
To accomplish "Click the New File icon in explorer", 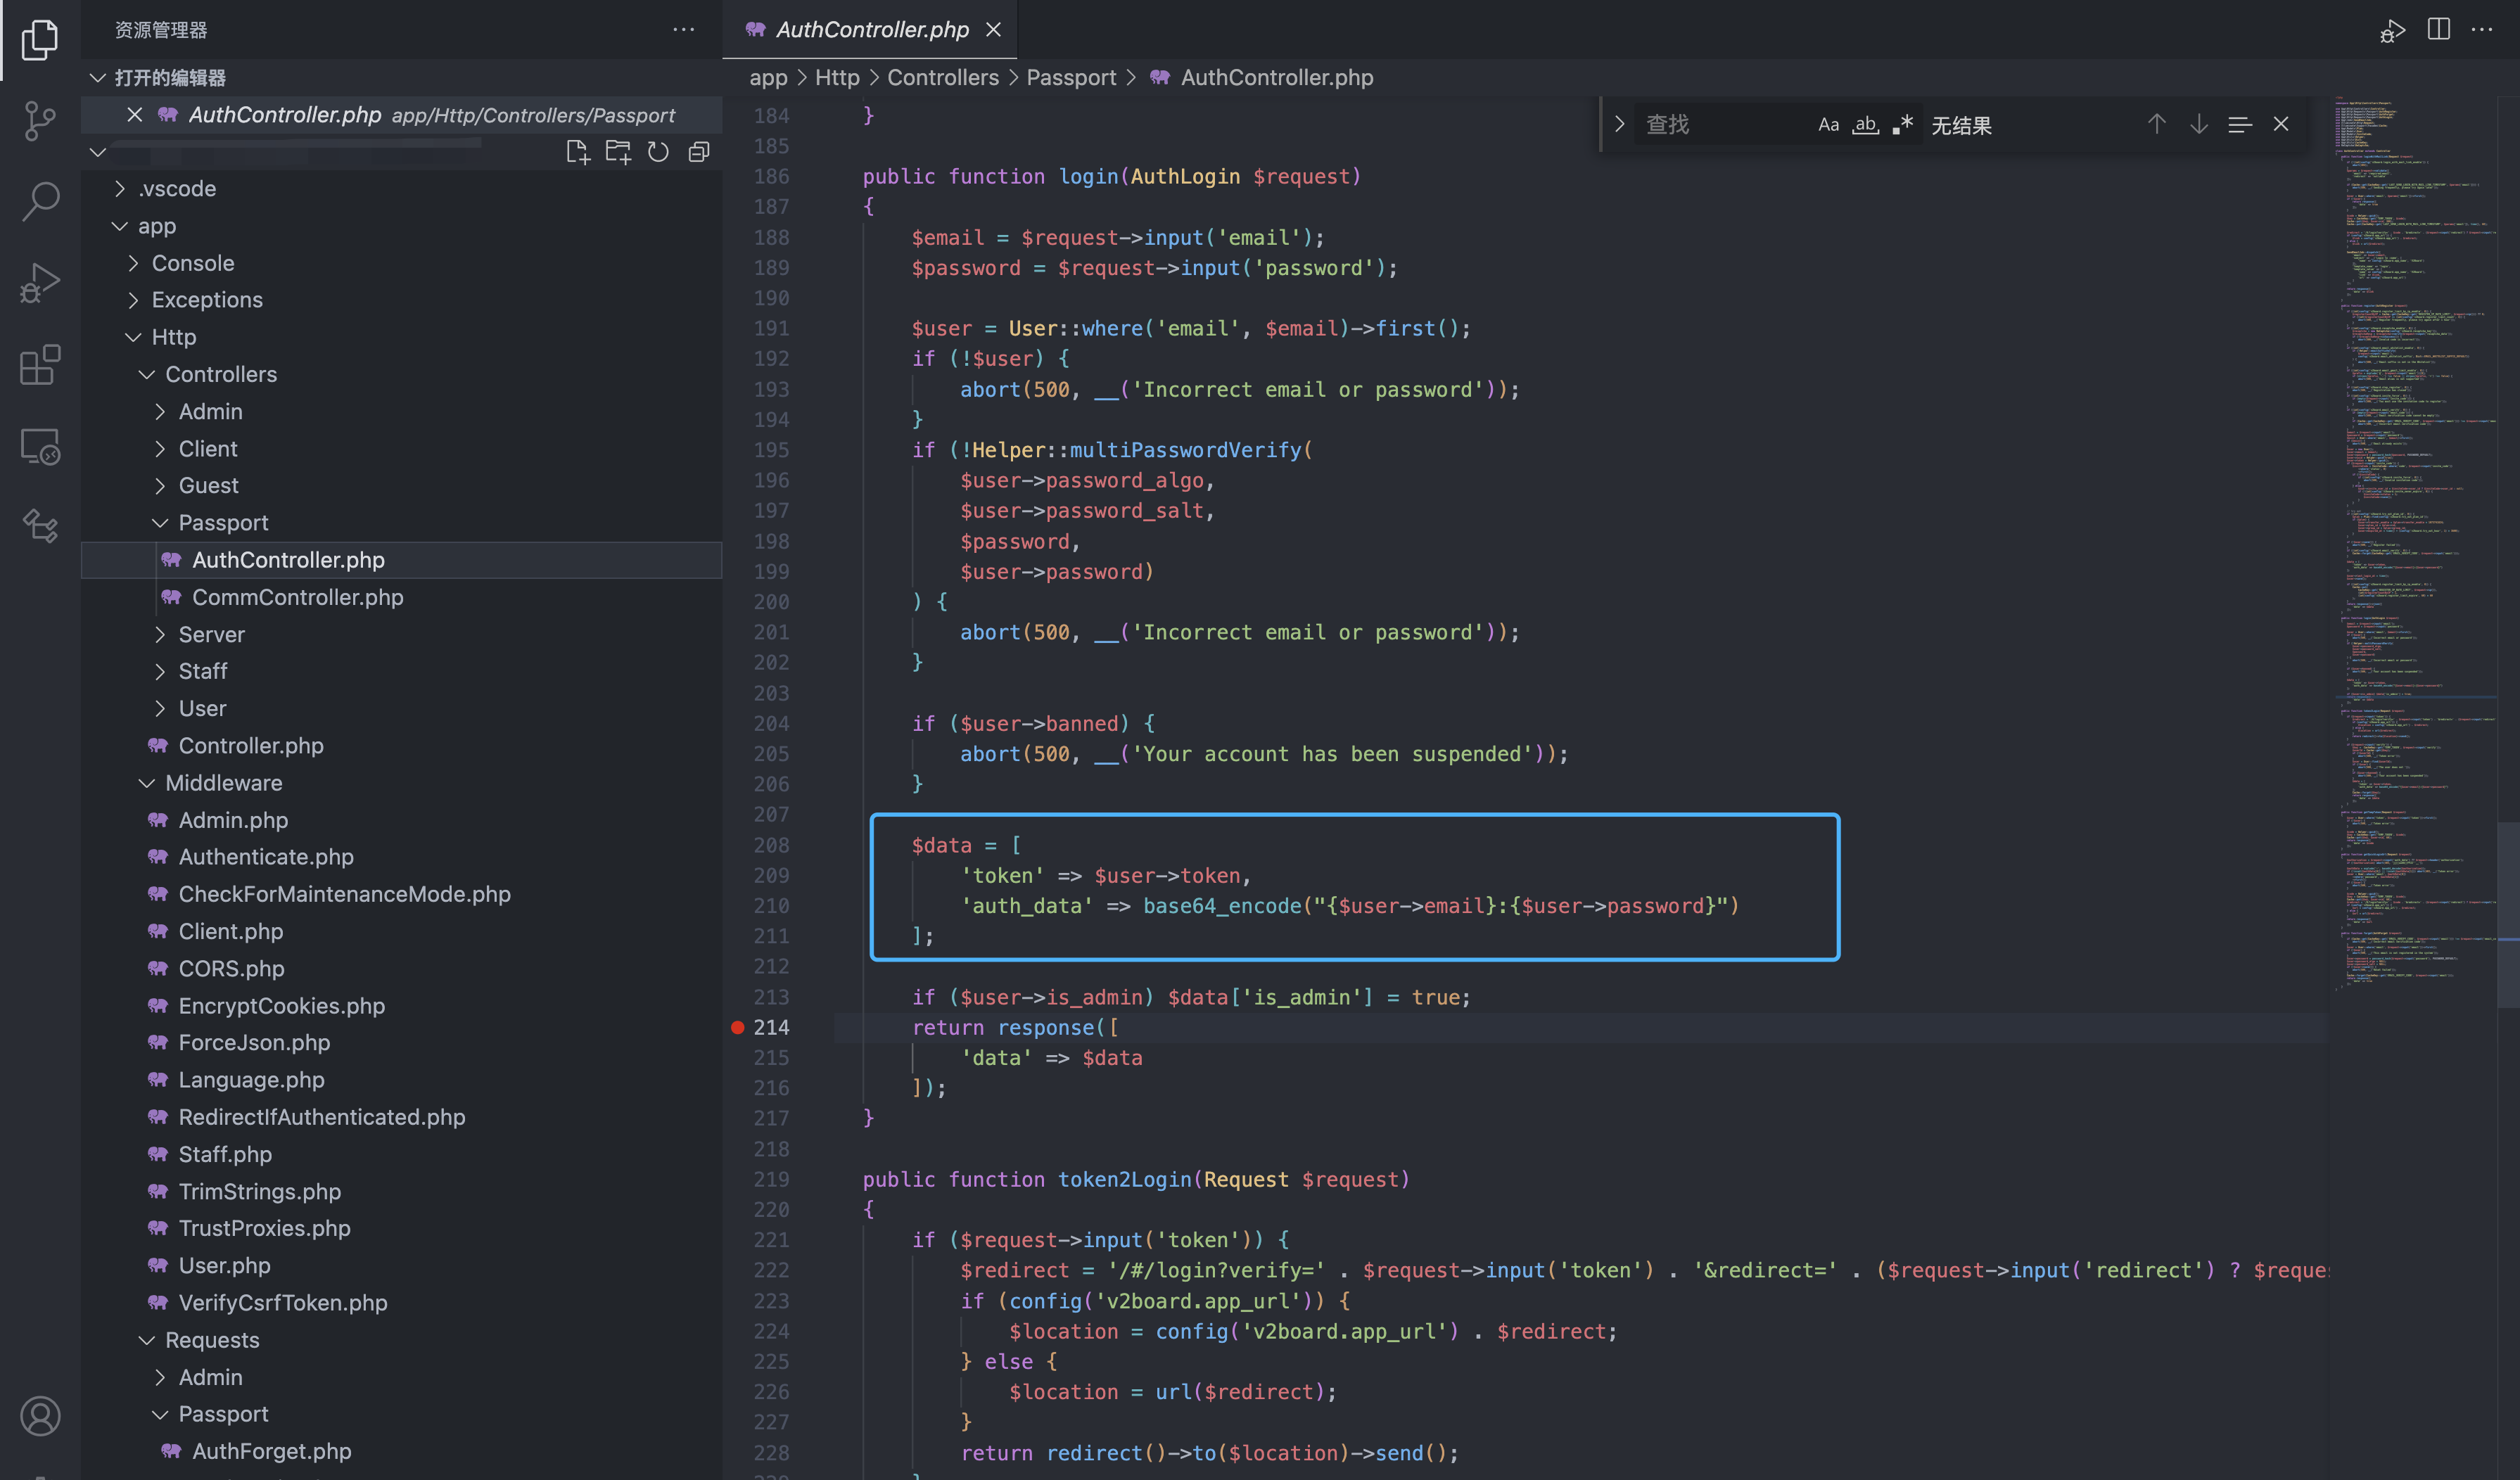I will pyautogui.click(x=577, y=152).
